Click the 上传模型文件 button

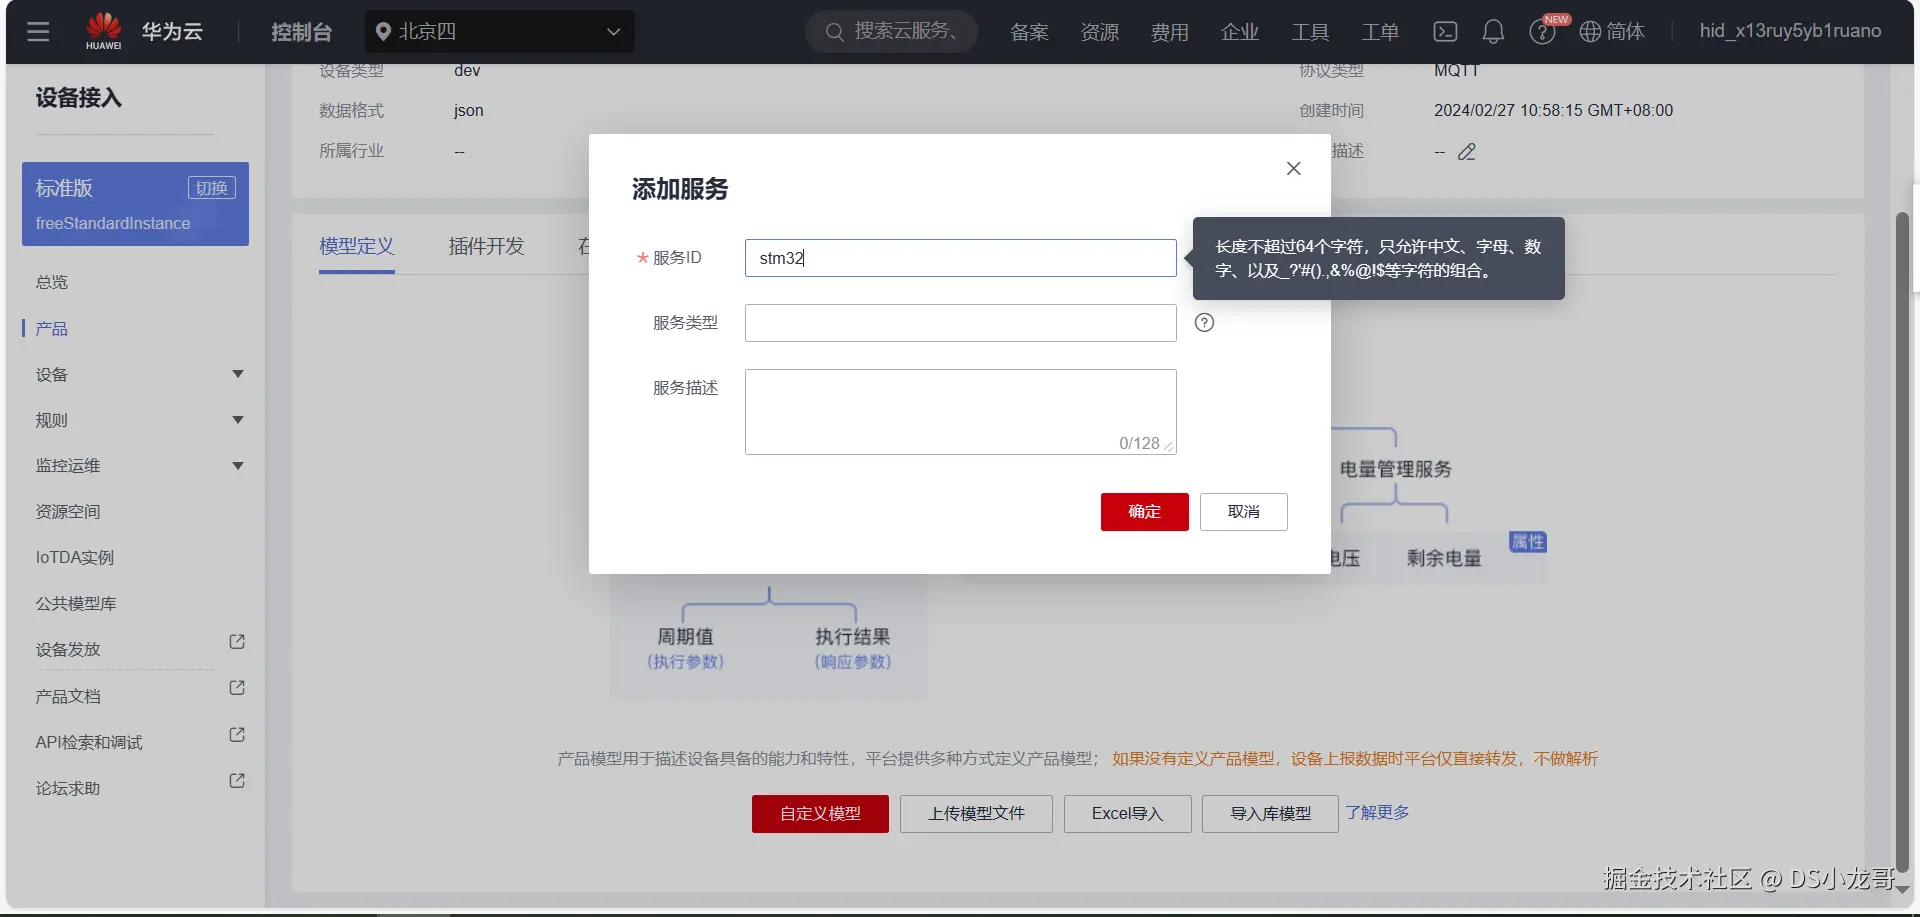(x=976, y=814)
